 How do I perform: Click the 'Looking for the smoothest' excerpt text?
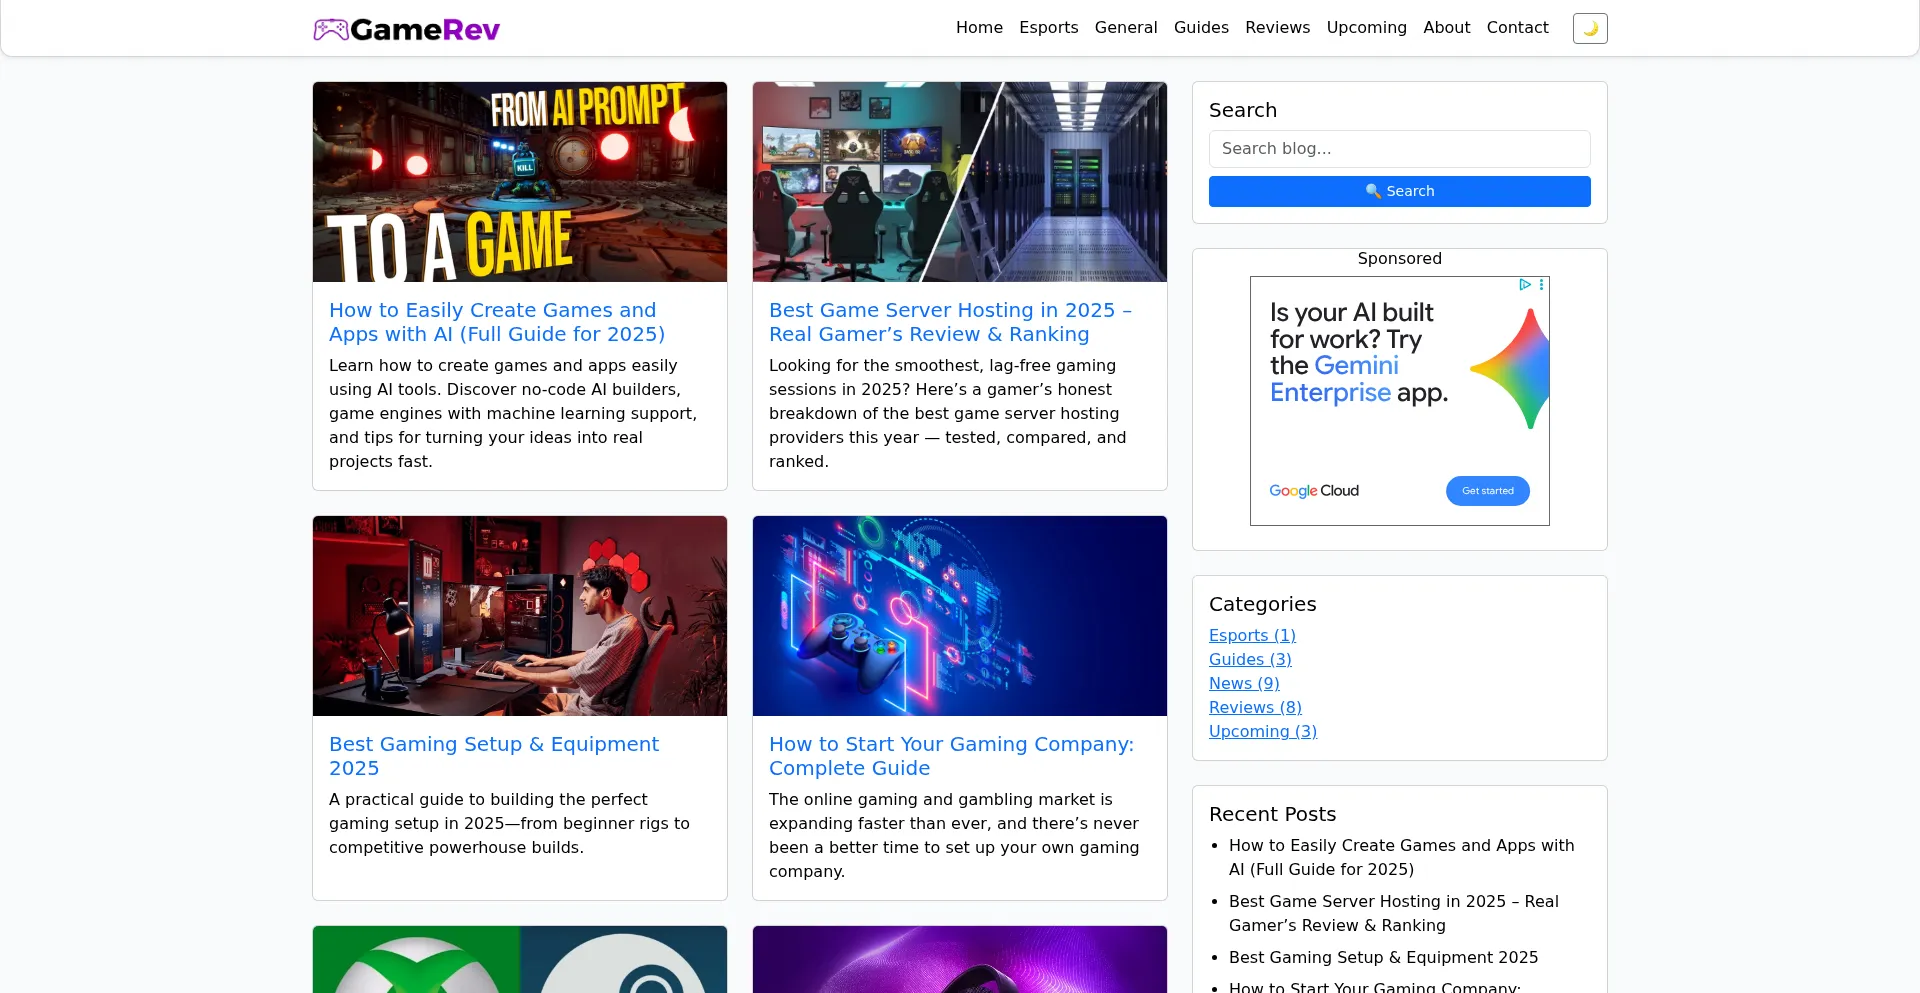(947, 414)
